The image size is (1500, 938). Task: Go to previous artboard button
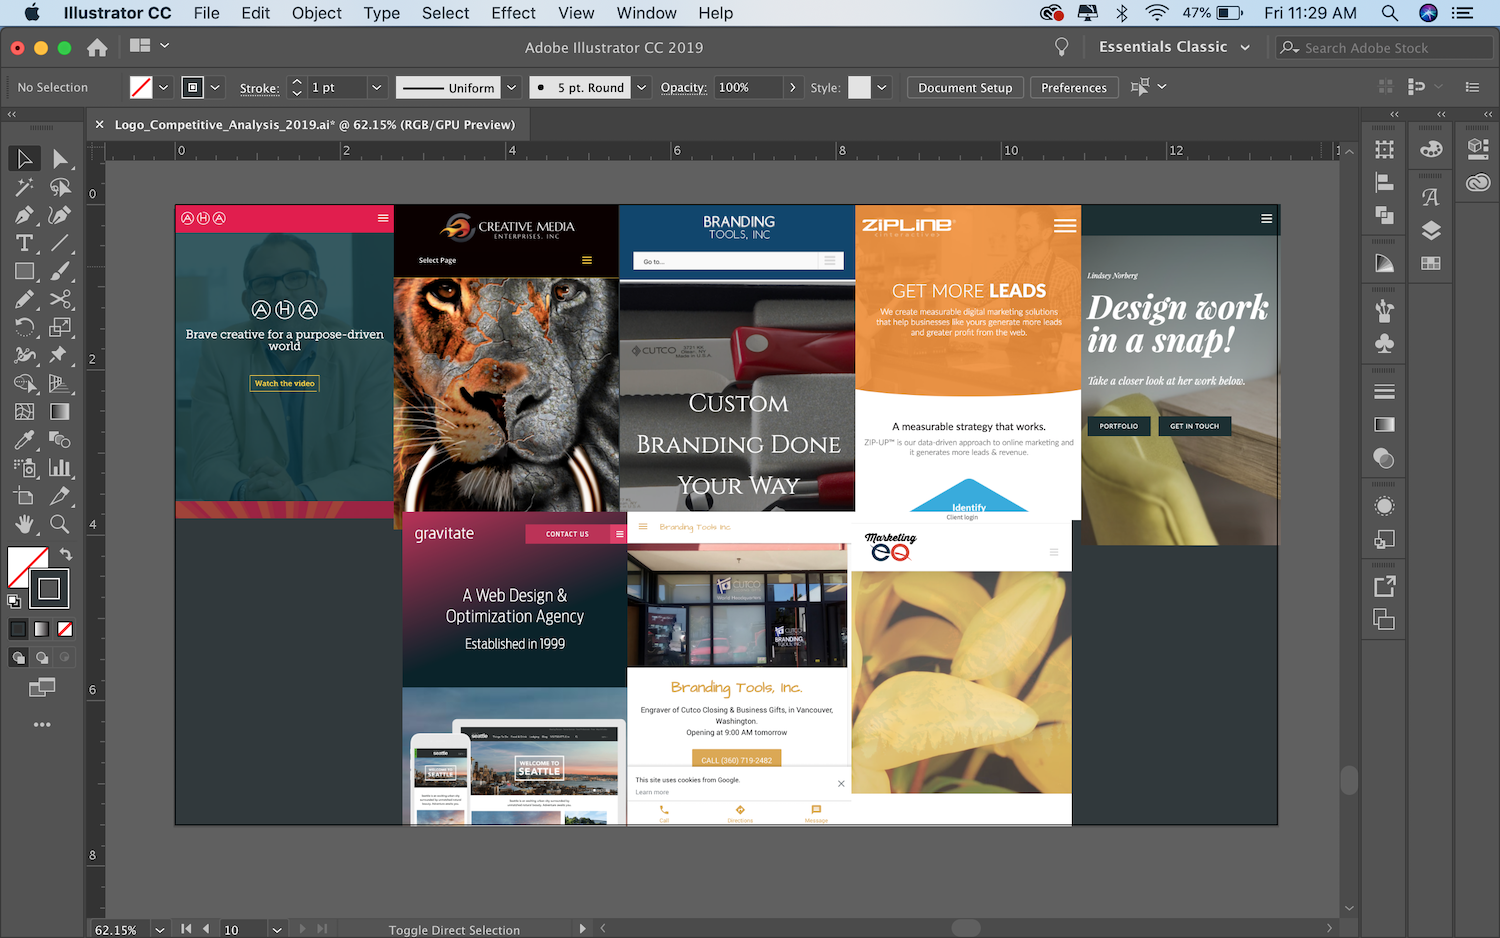click(x=206, y=929)
